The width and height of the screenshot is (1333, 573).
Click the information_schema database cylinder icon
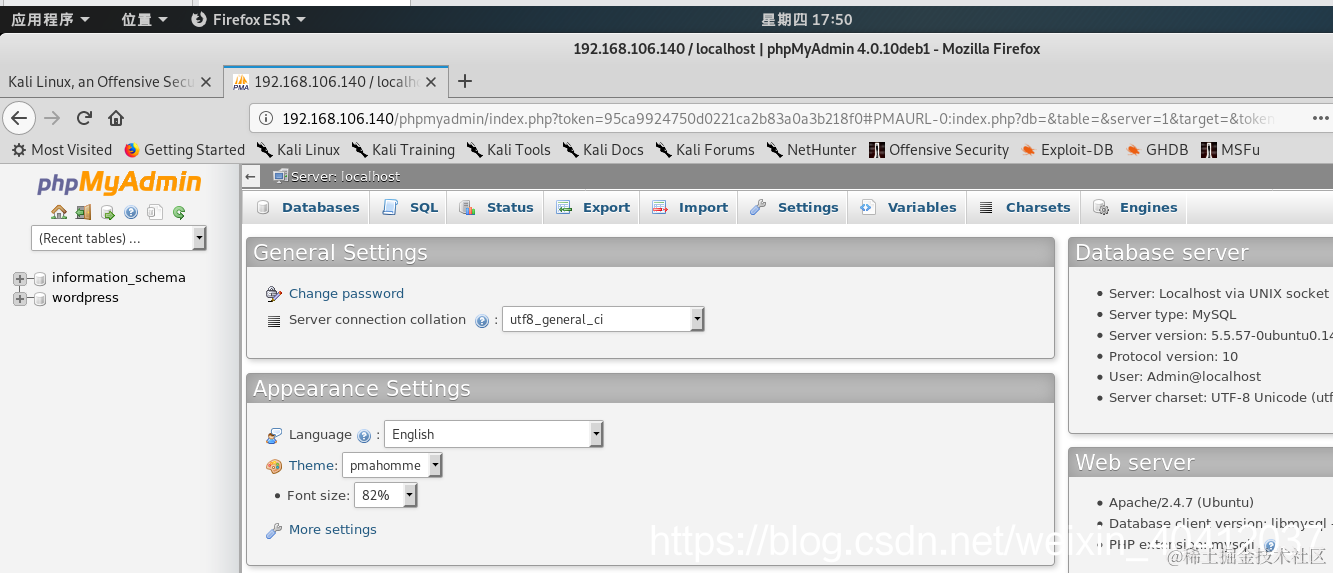click(x=39, y=278)
